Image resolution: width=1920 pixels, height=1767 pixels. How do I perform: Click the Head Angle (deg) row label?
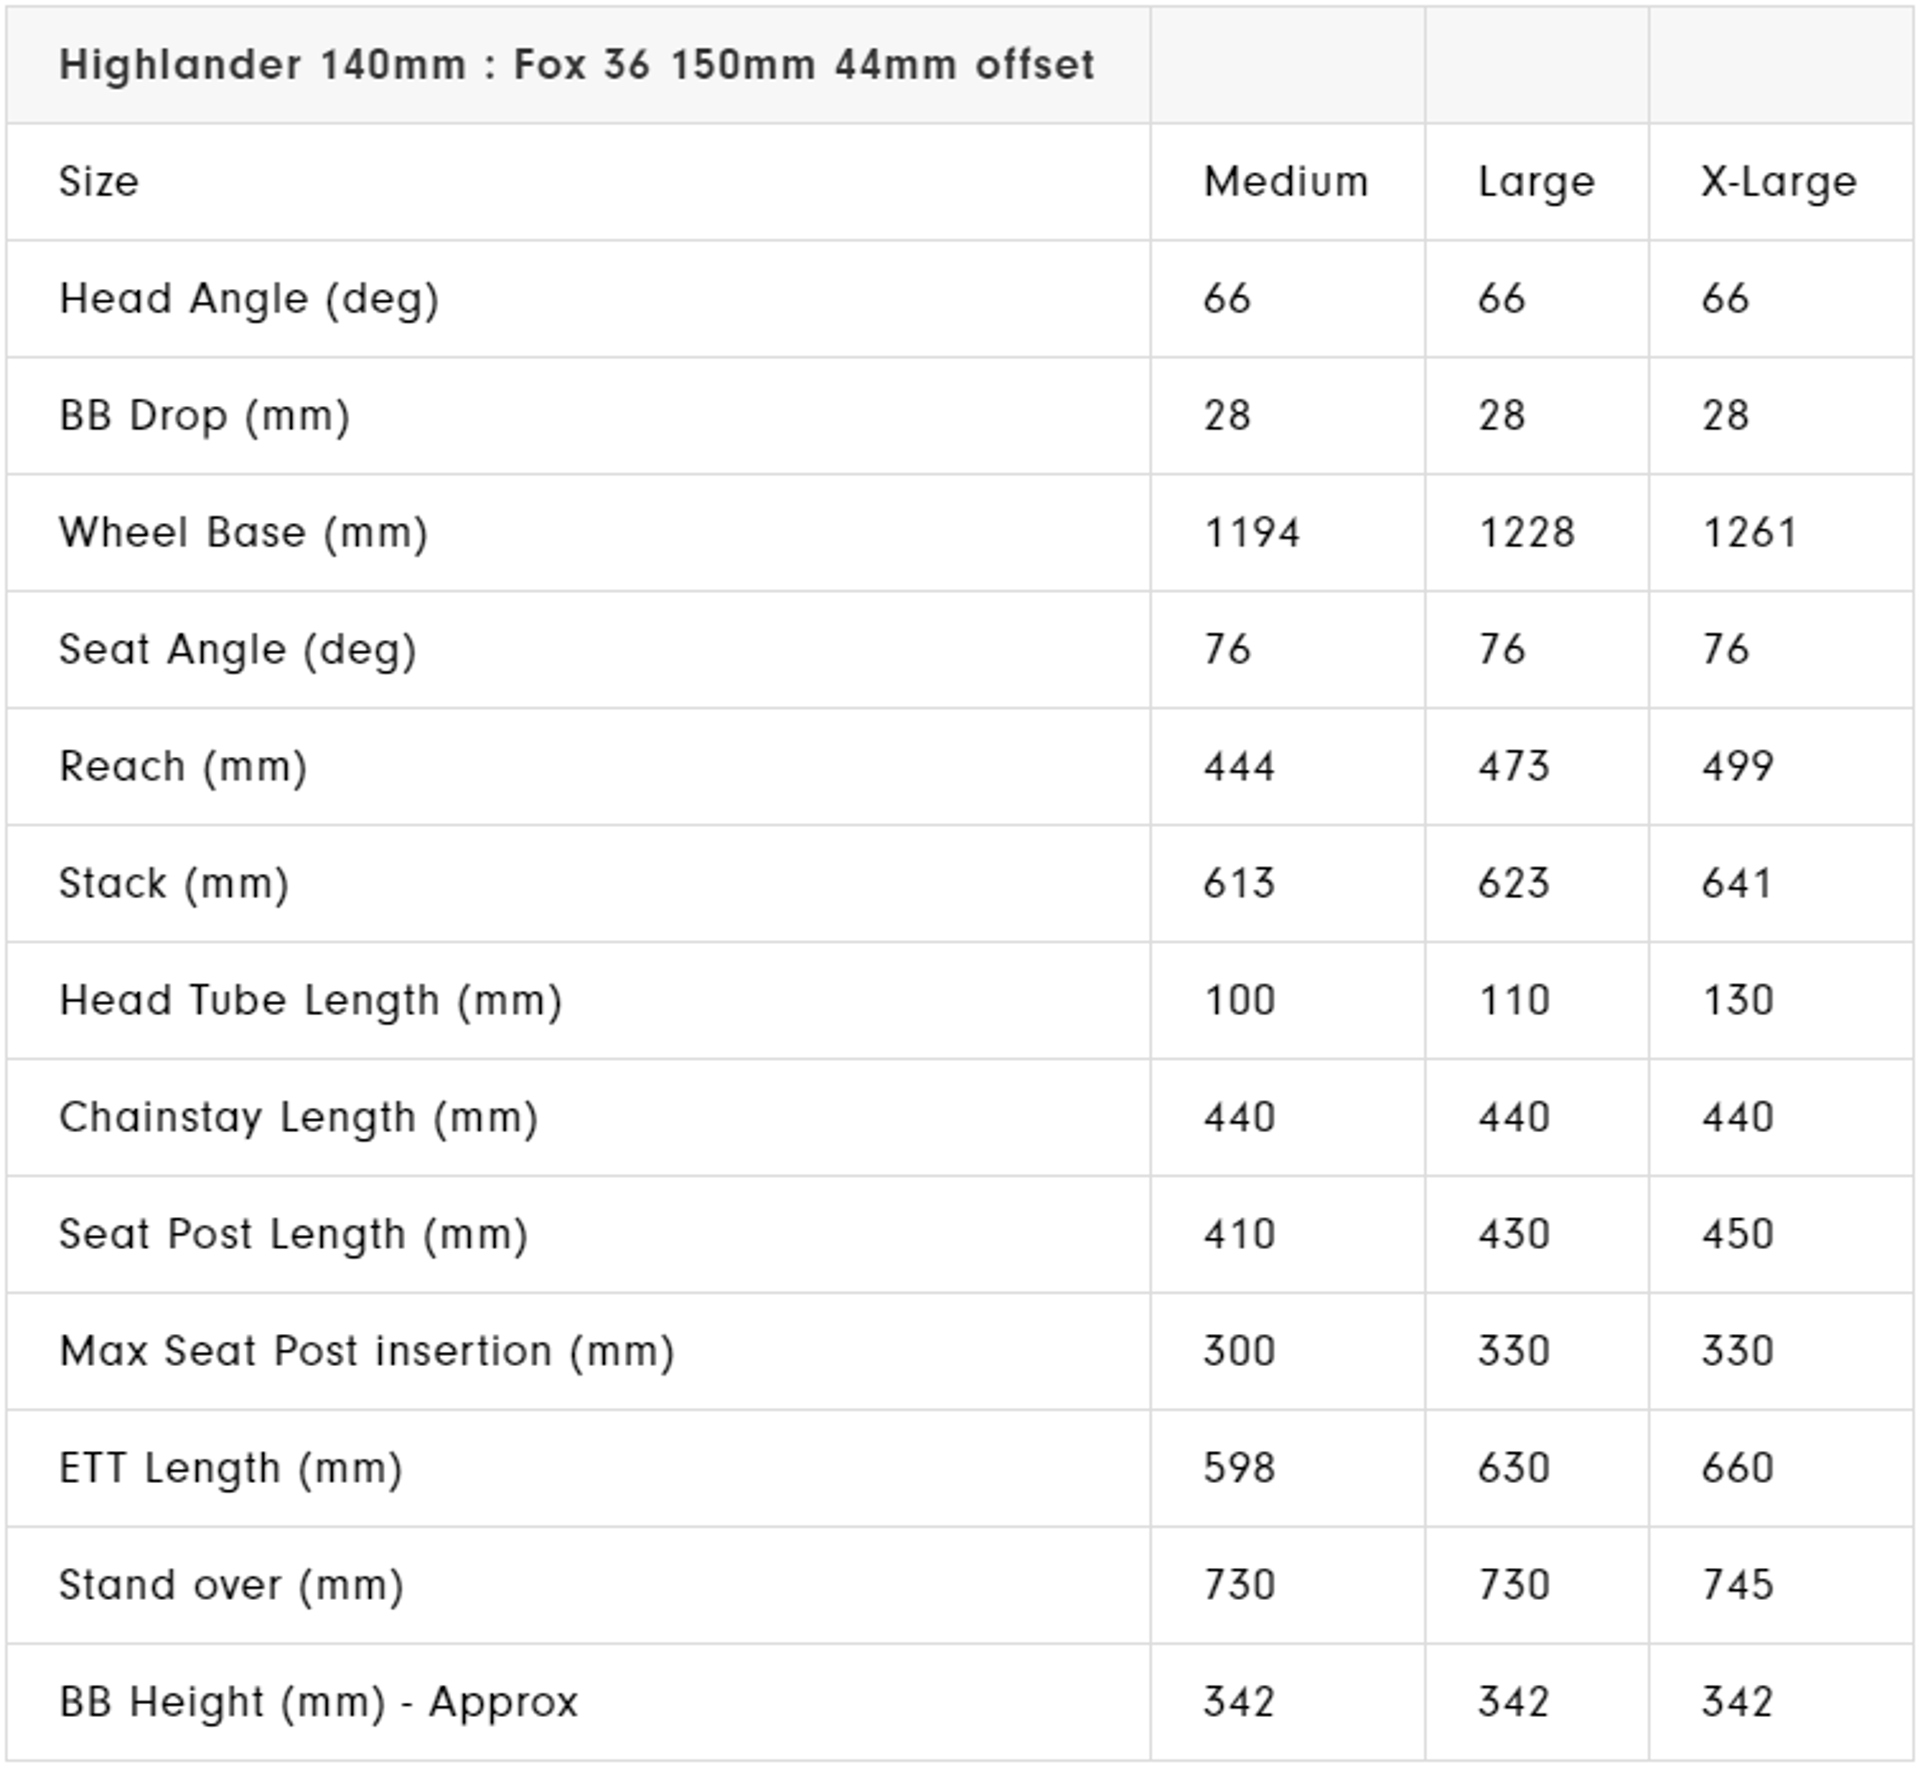[249, 299]
